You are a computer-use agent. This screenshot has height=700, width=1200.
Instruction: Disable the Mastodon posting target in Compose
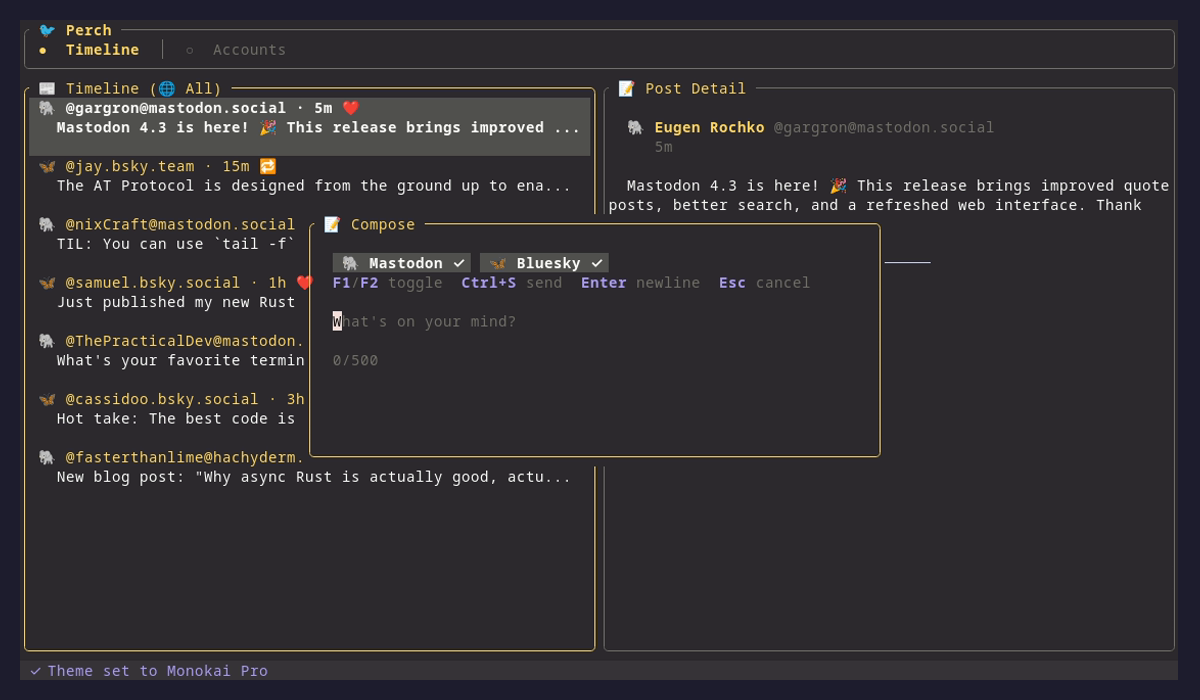(x=401, y=262)
